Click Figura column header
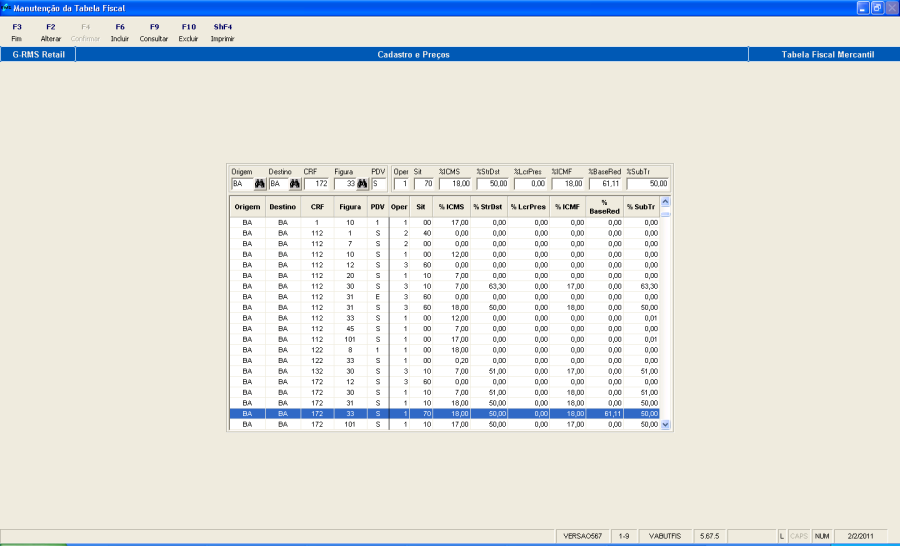The height and width of the screenshot is (546, 900). [x=350, y=207]
